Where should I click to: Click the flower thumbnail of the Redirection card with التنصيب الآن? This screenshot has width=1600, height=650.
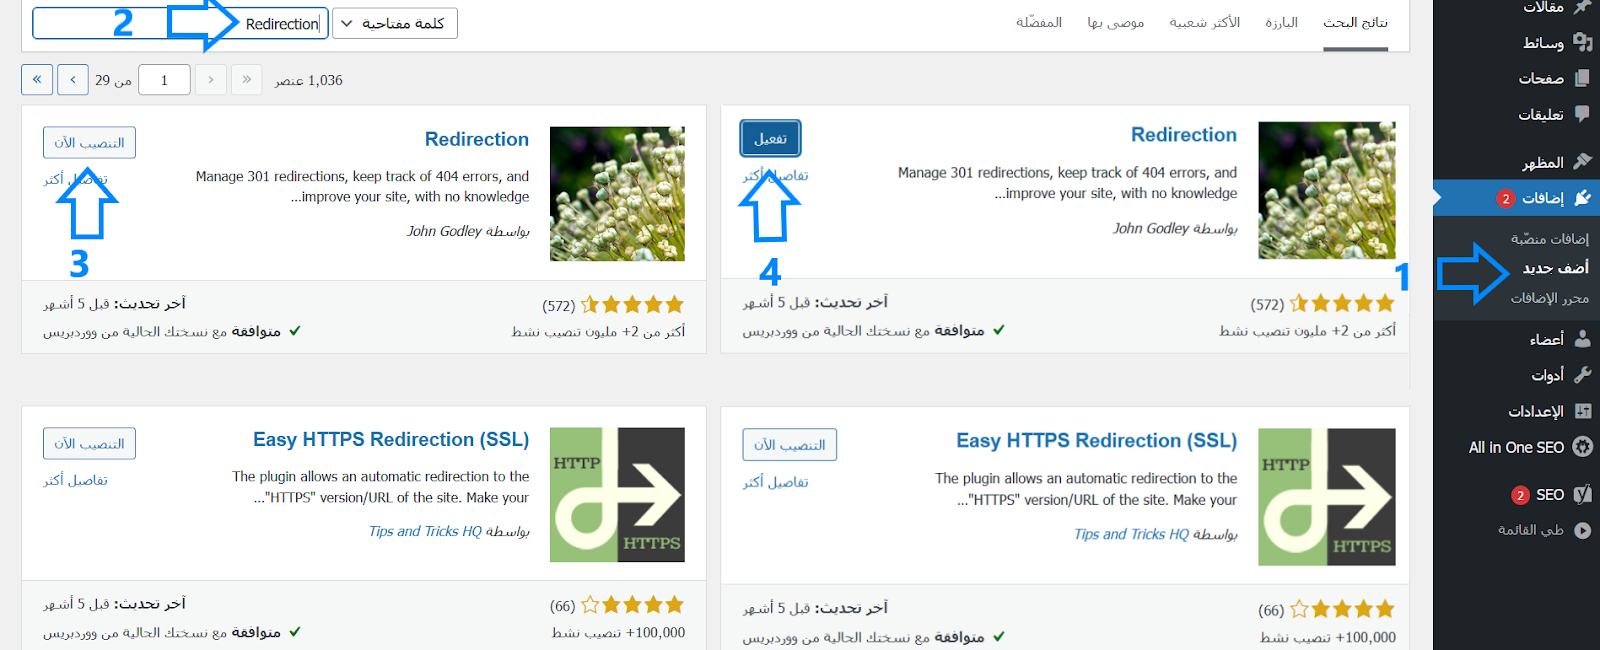pyautogui.click(x=617, y=194)
